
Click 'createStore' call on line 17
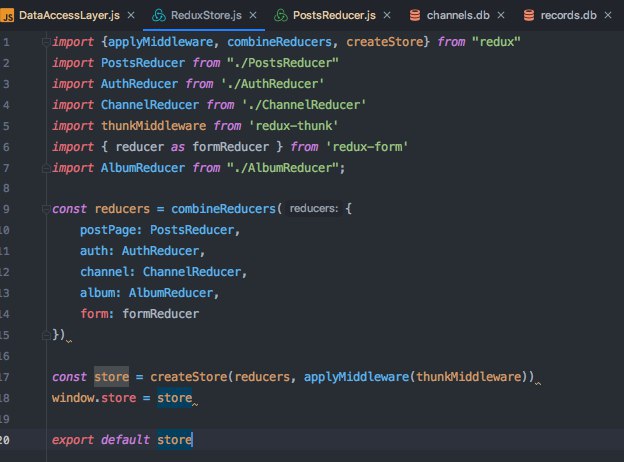coord(188,377)
